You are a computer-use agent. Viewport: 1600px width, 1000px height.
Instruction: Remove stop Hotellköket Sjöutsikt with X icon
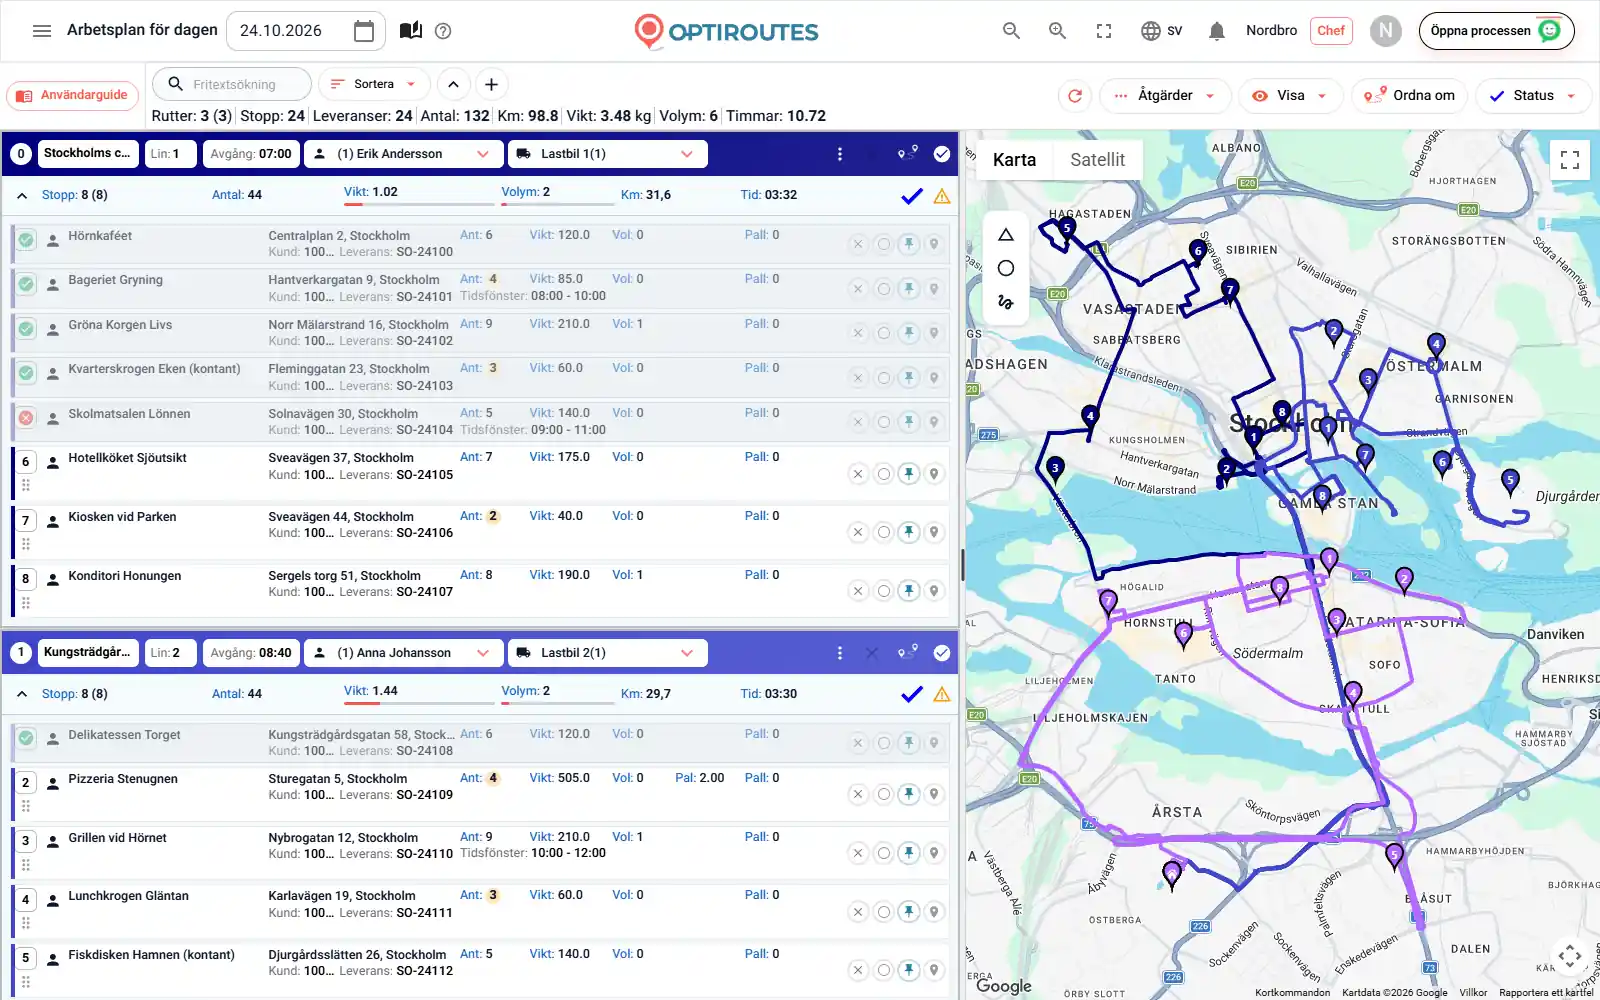[858, 474]
